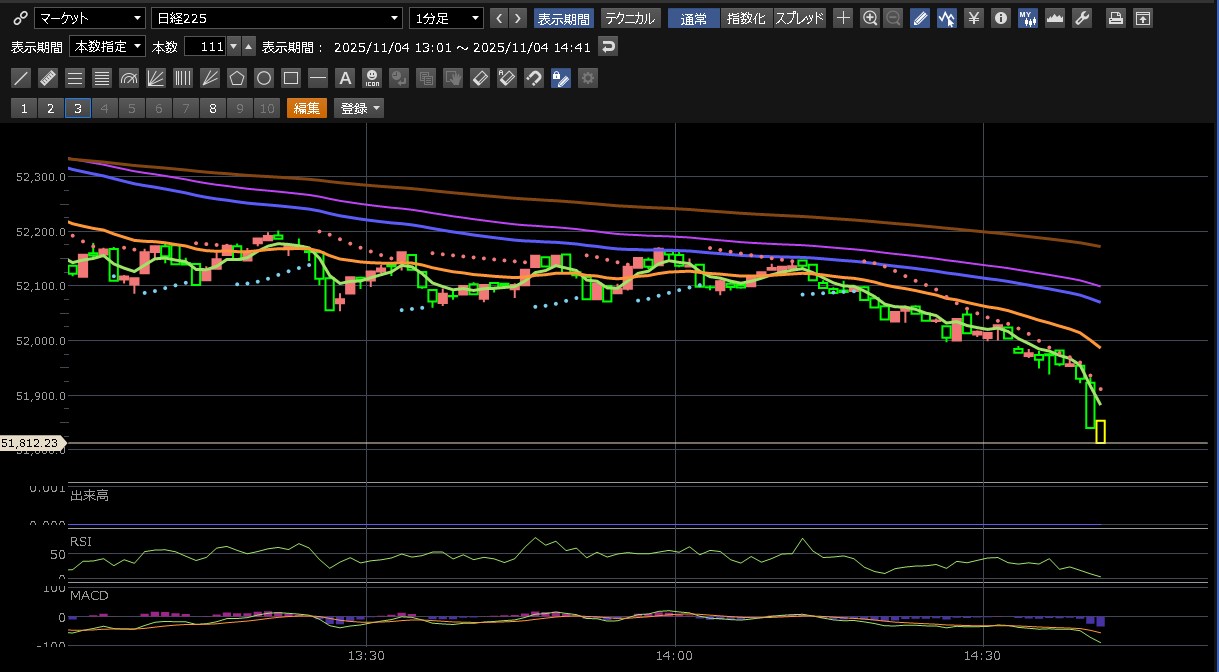Switch to chart preset 8
Screen dimensions: 1219x672
click(212, 108)
